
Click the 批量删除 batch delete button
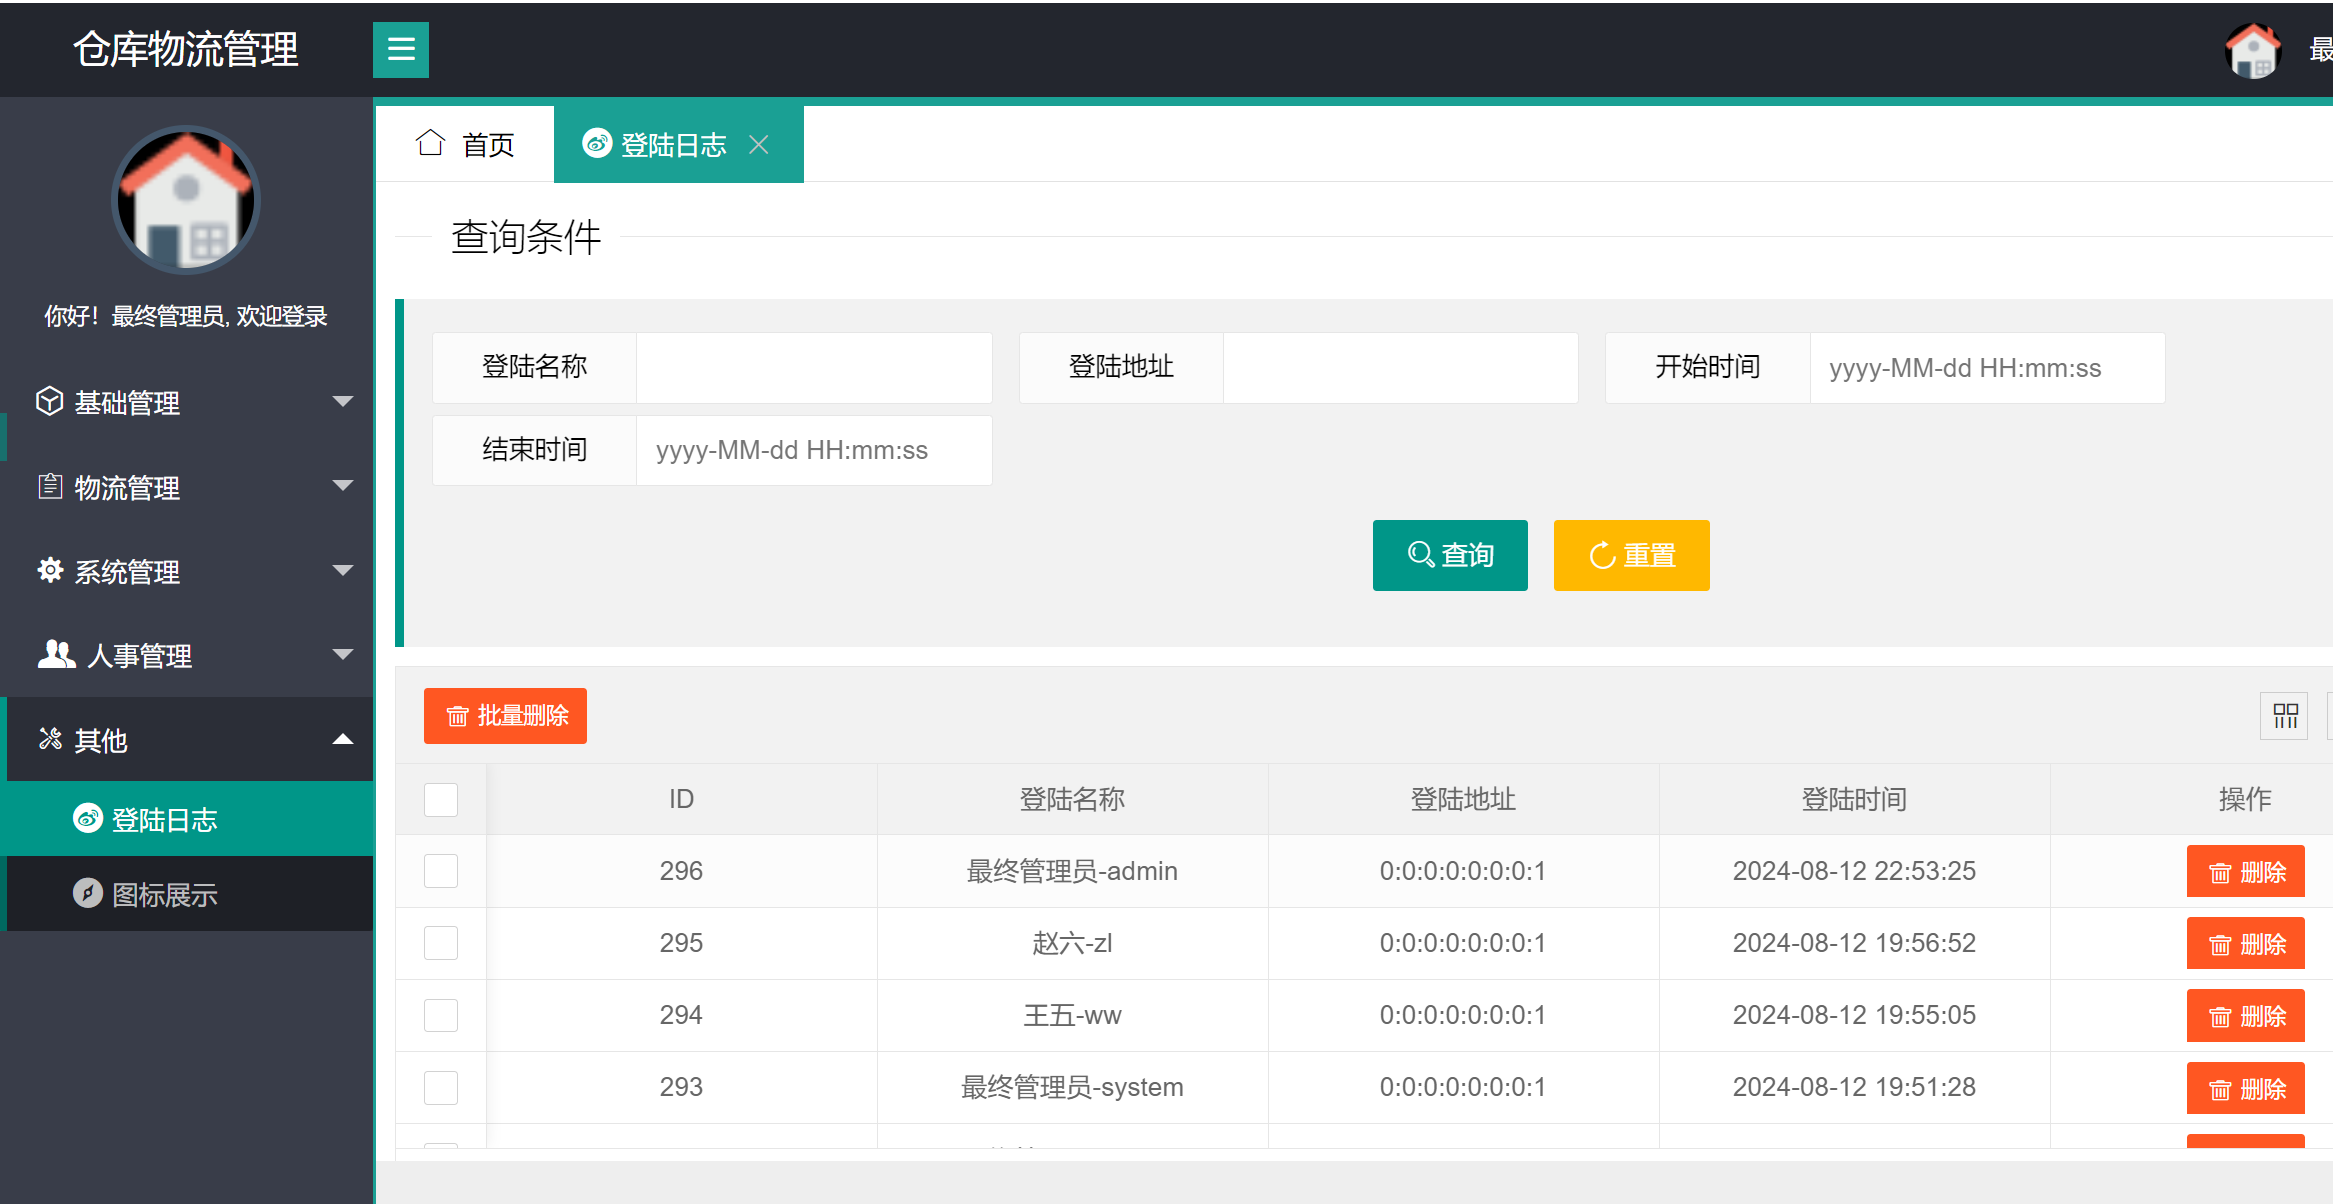(x=505, y=716)
